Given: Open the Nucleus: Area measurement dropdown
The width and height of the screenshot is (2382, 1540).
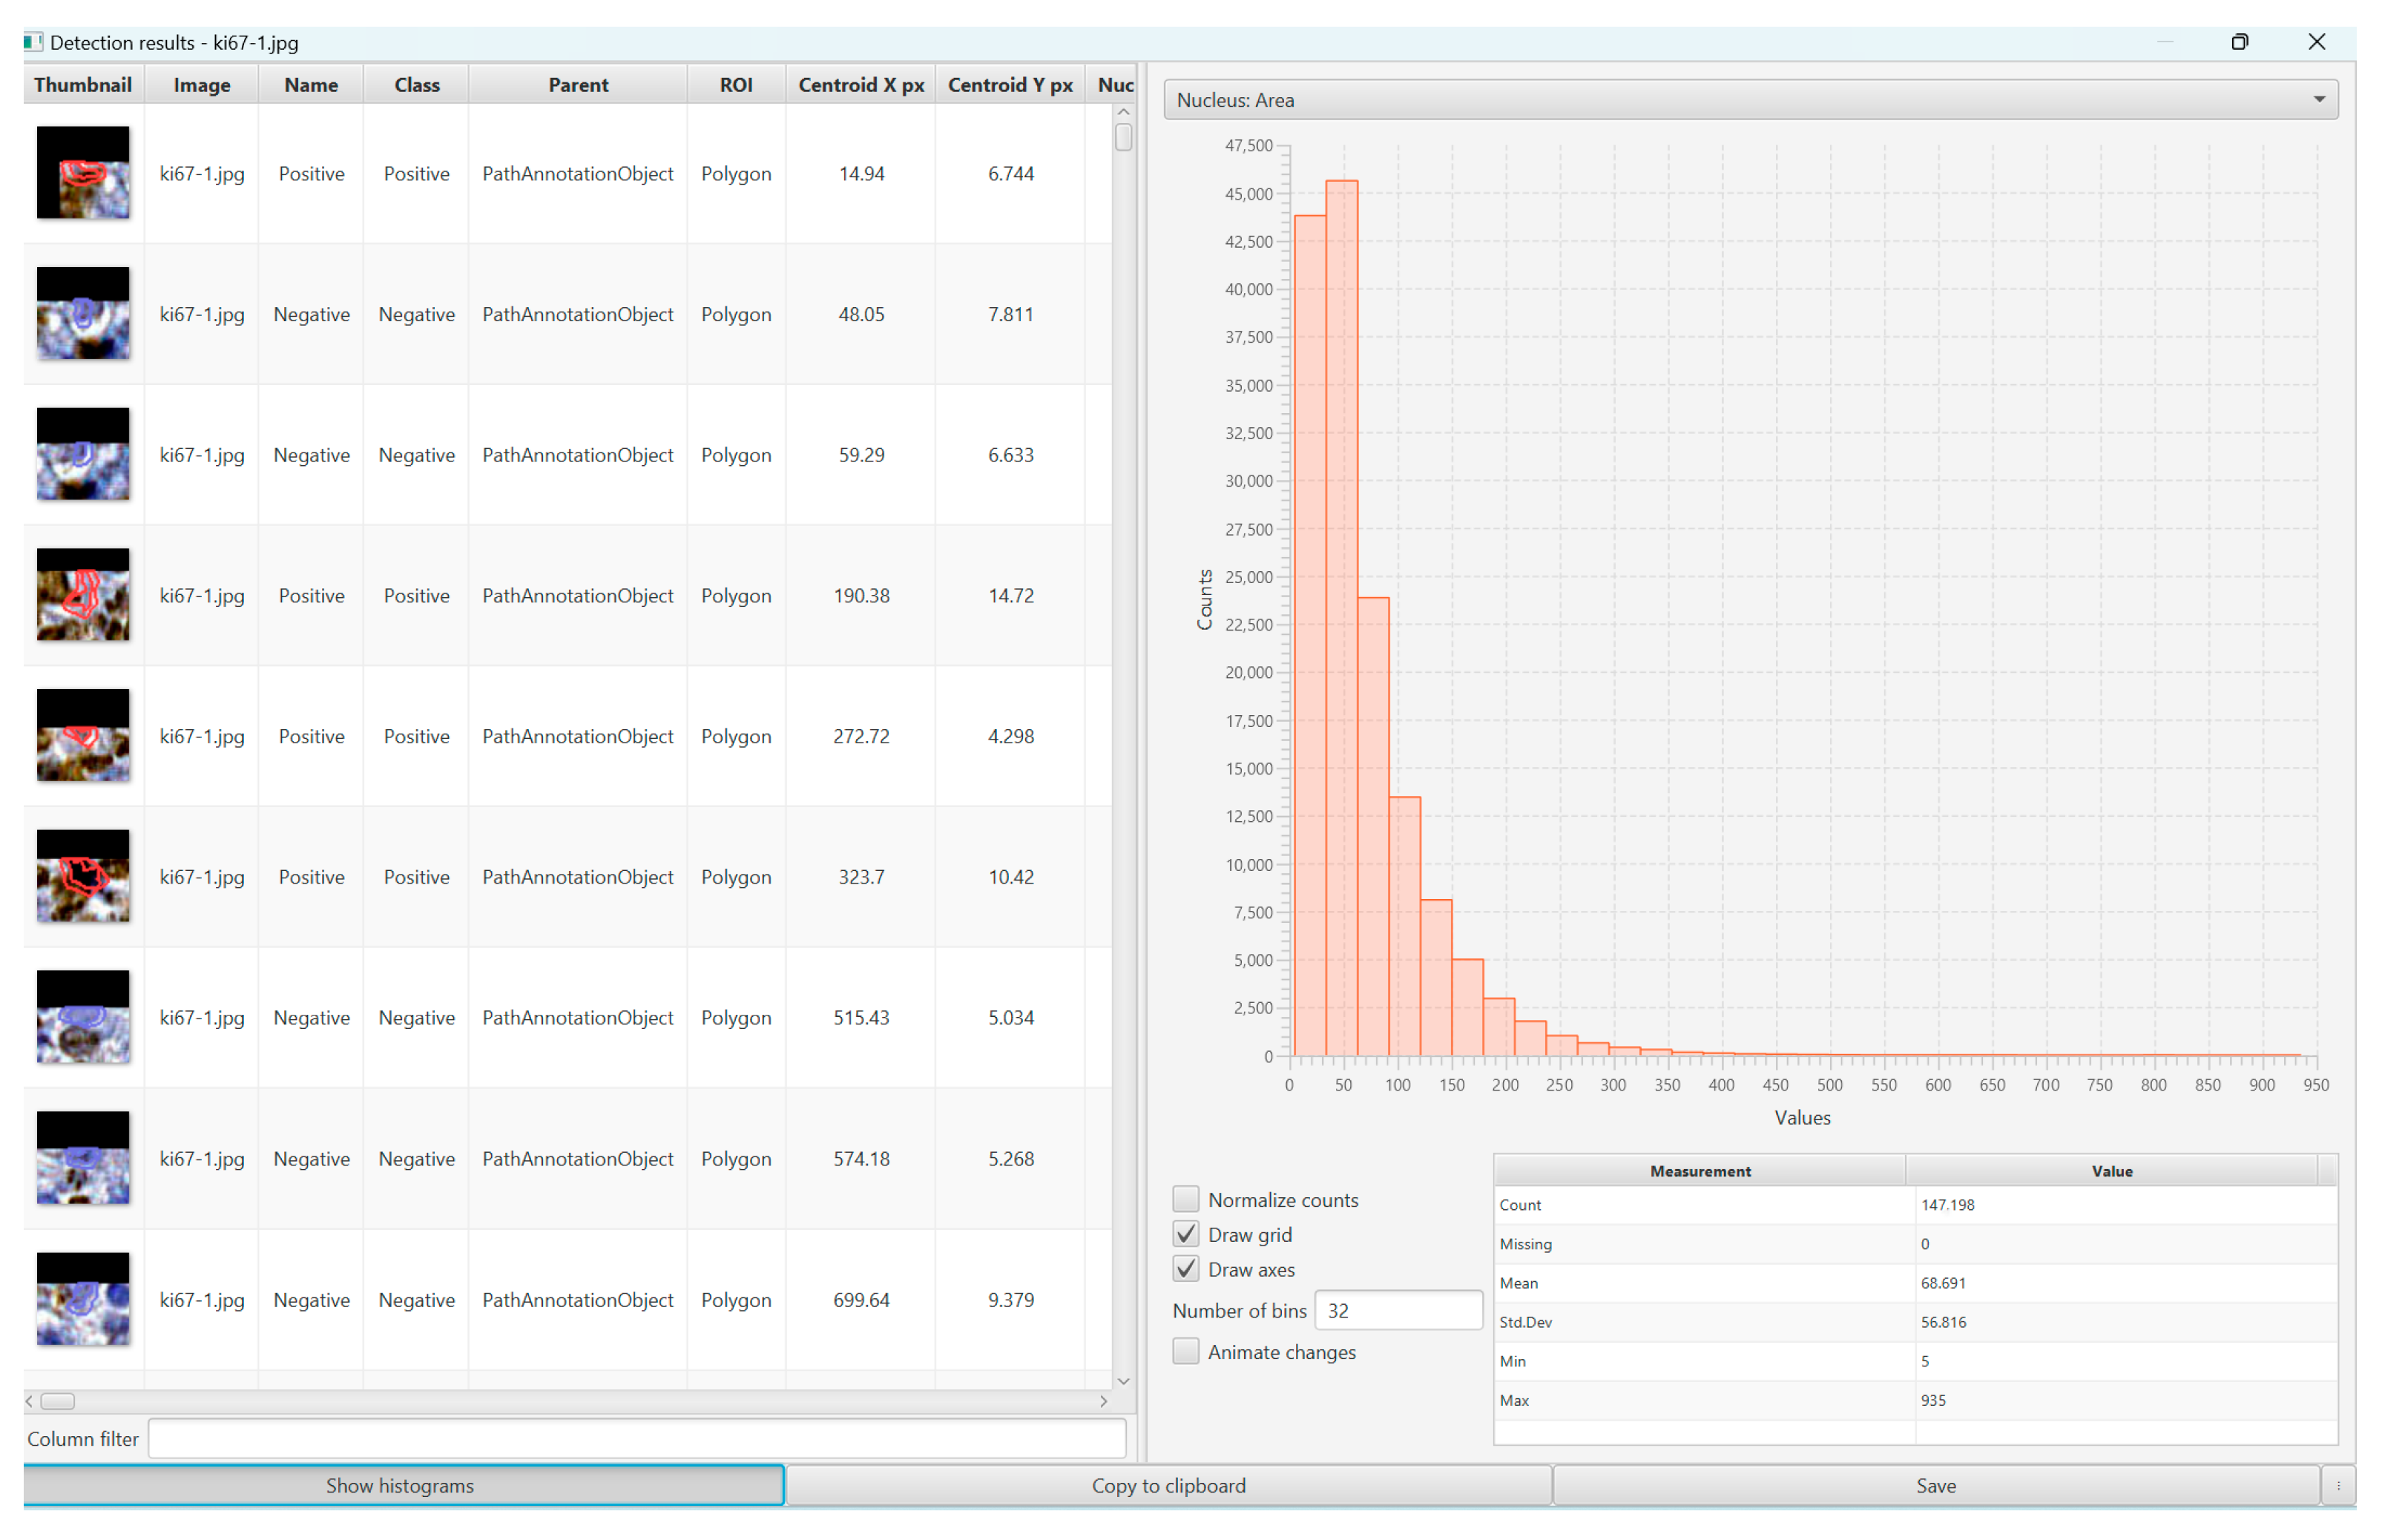Looking at the screenshot, I should (x=1750, y=100).
